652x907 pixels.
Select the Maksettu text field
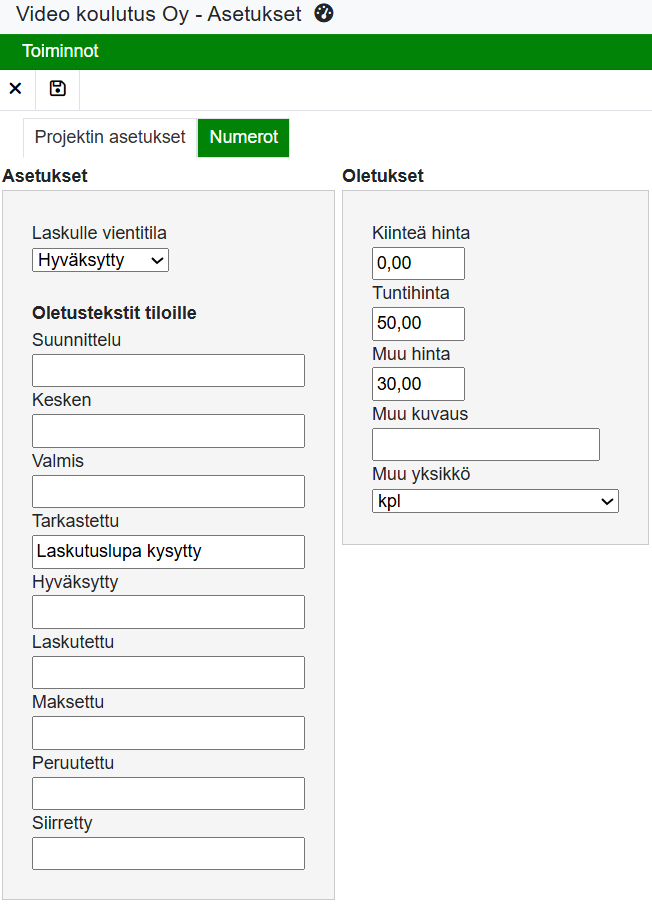[x=168, y=733]
